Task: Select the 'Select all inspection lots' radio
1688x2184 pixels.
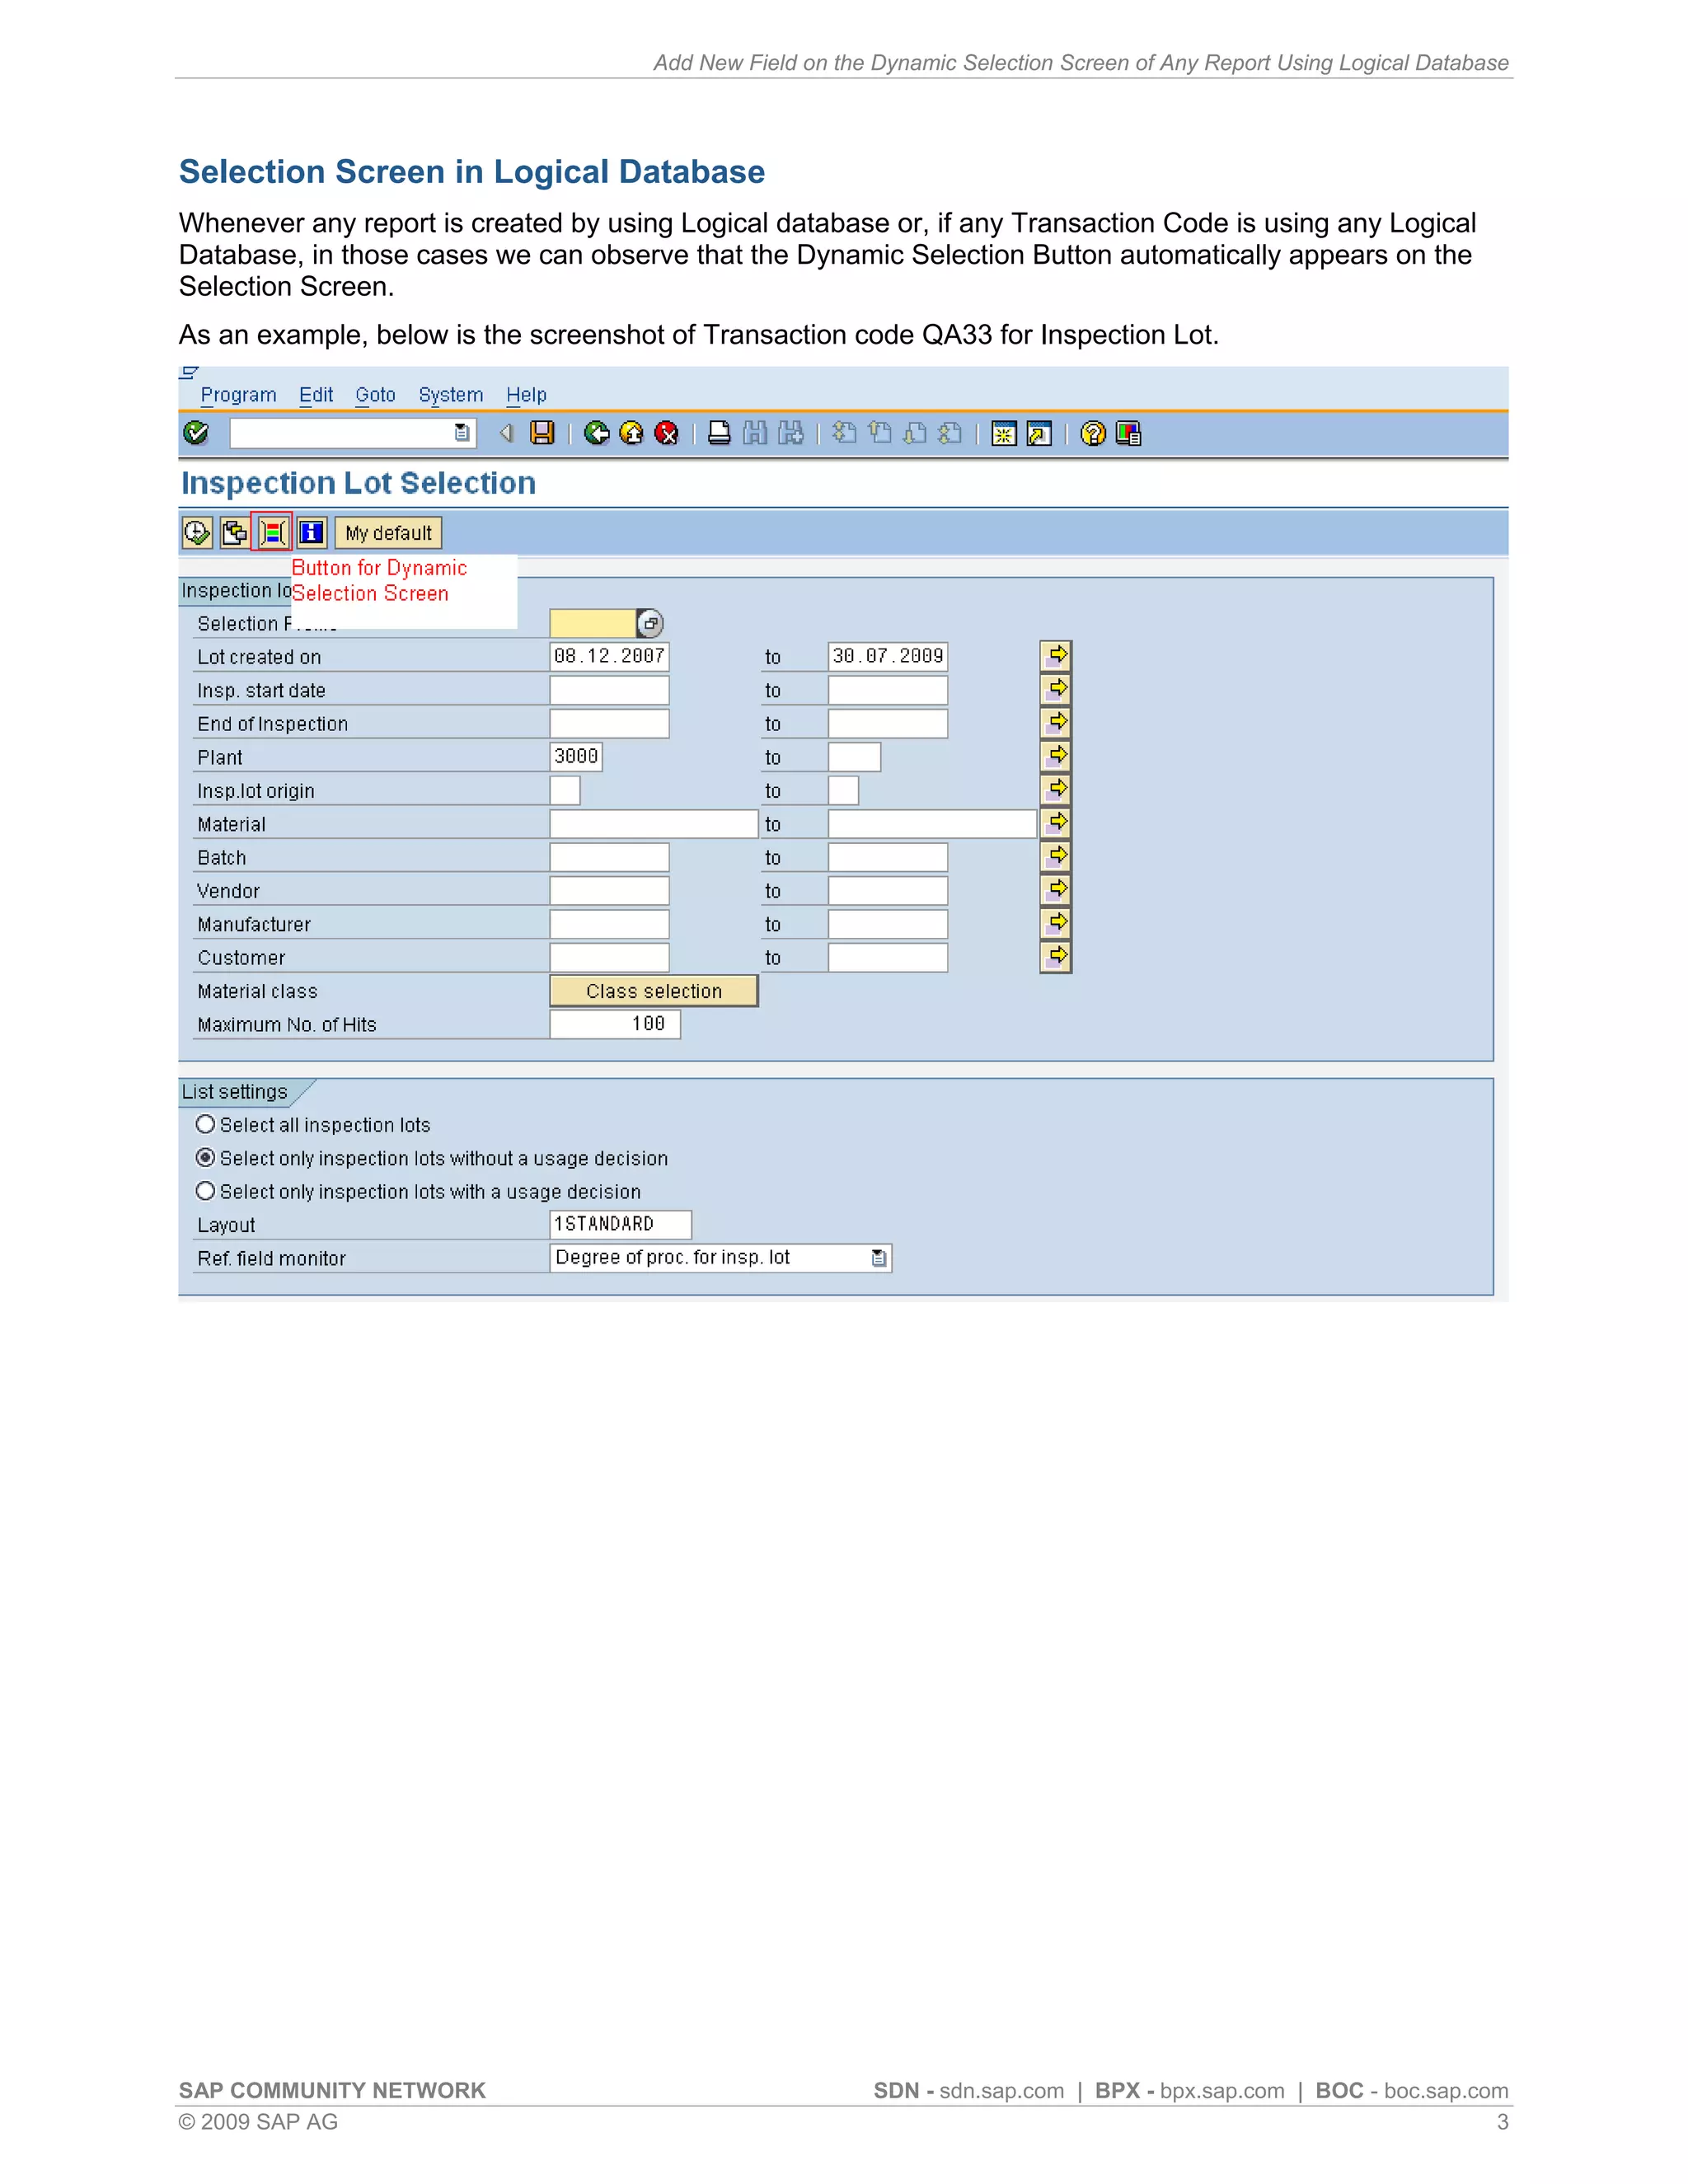Action: [x=206, y=1125]
